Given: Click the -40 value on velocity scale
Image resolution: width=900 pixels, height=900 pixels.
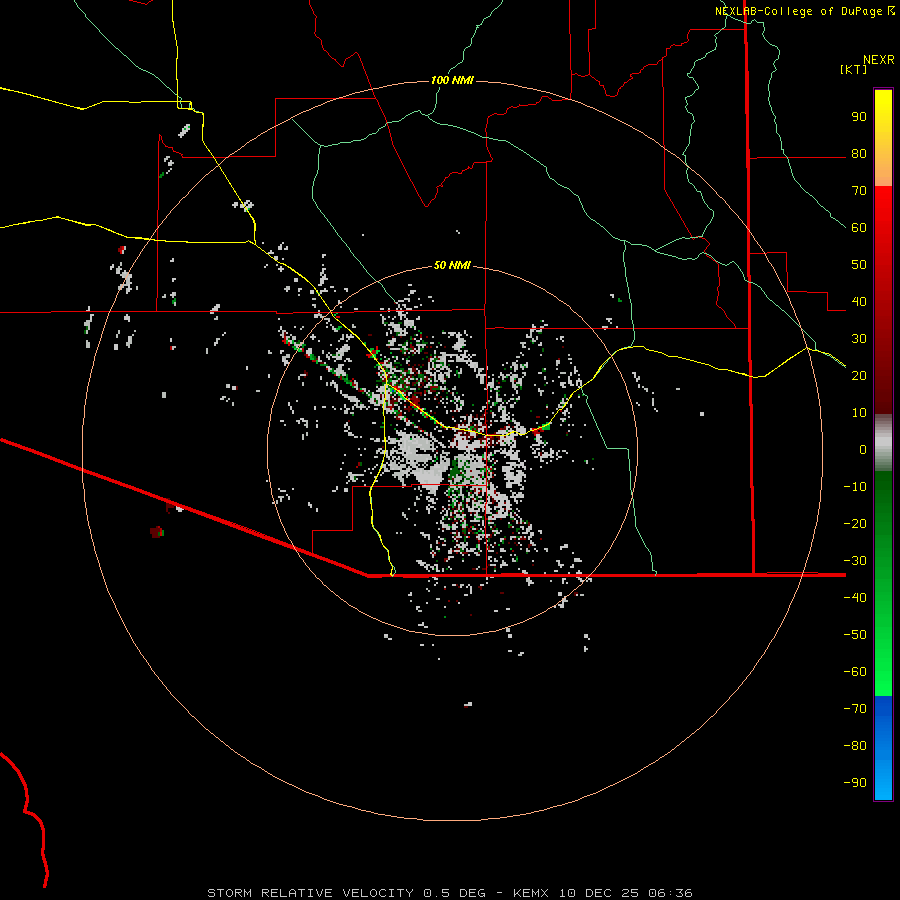Looking at the screenshot, I should (x=855, y=598).
